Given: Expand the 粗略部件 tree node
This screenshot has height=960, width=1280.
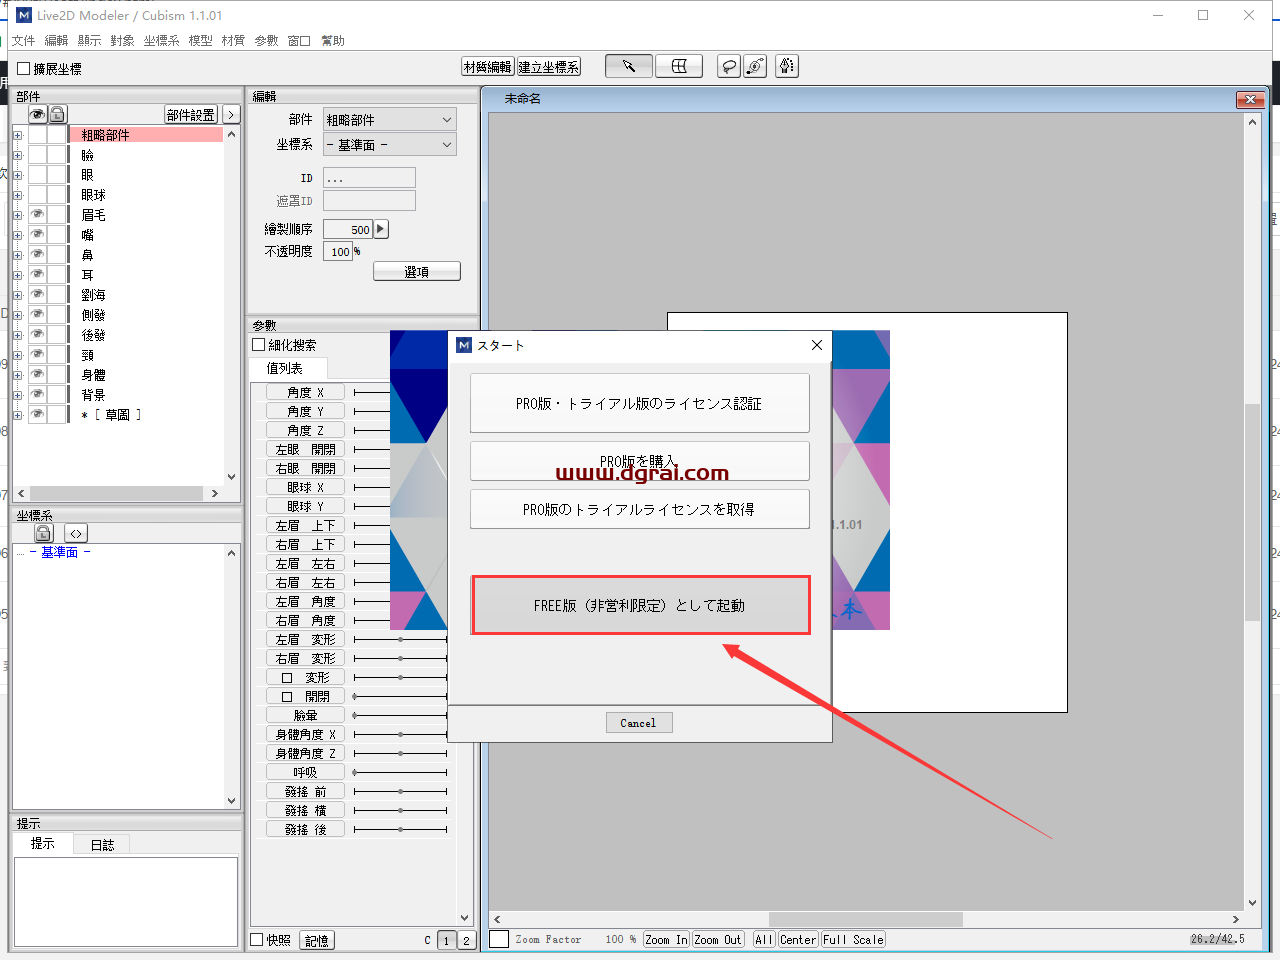Looking at the screenshot, I should [17, 135].
